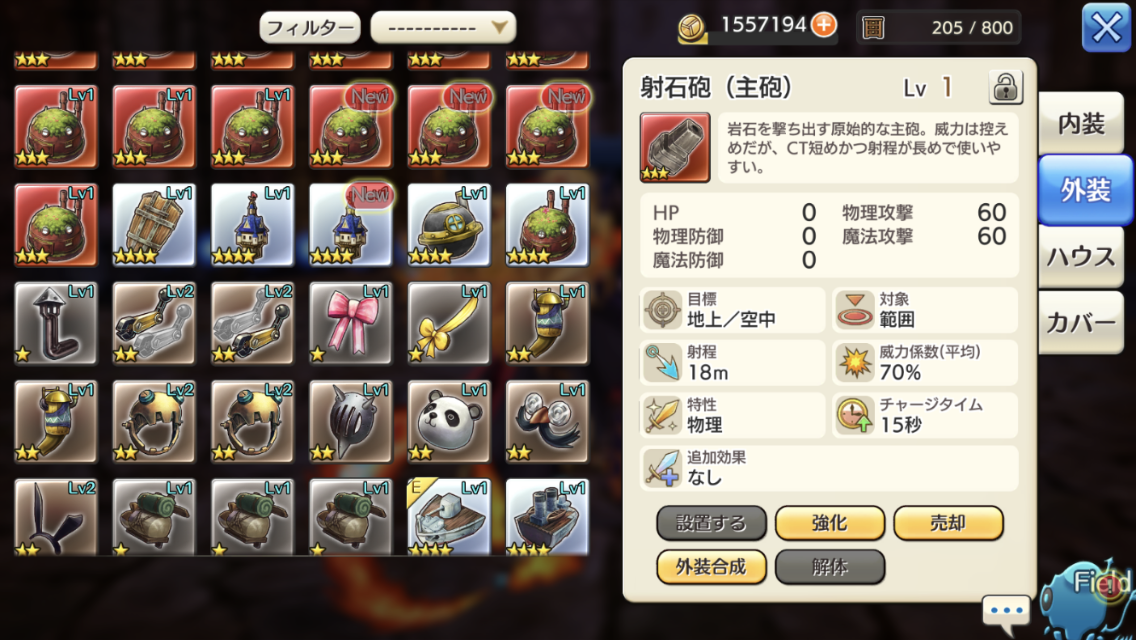Add coins with the orange plus icon
This screenshot has width=1136, height=640.
coord(824,25)
